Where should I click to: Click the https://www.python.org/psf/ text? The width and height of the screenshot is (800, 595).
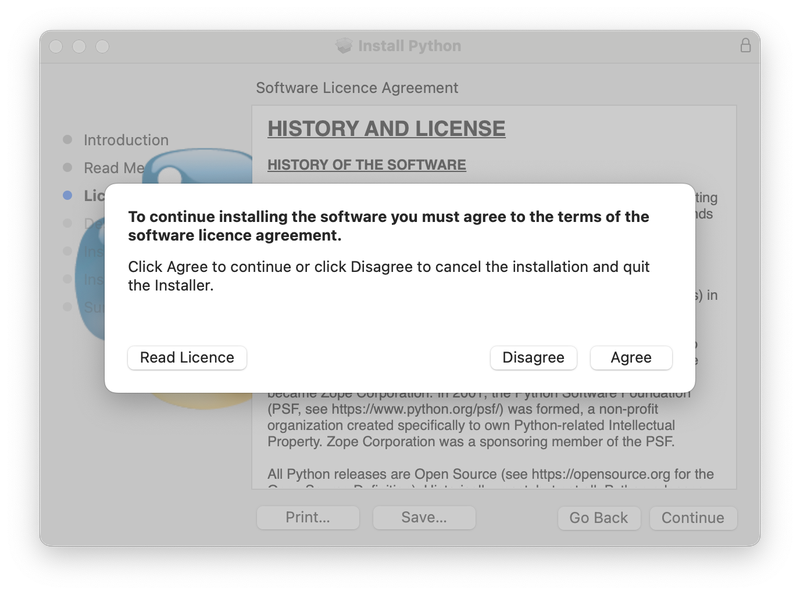pos(417,409)
